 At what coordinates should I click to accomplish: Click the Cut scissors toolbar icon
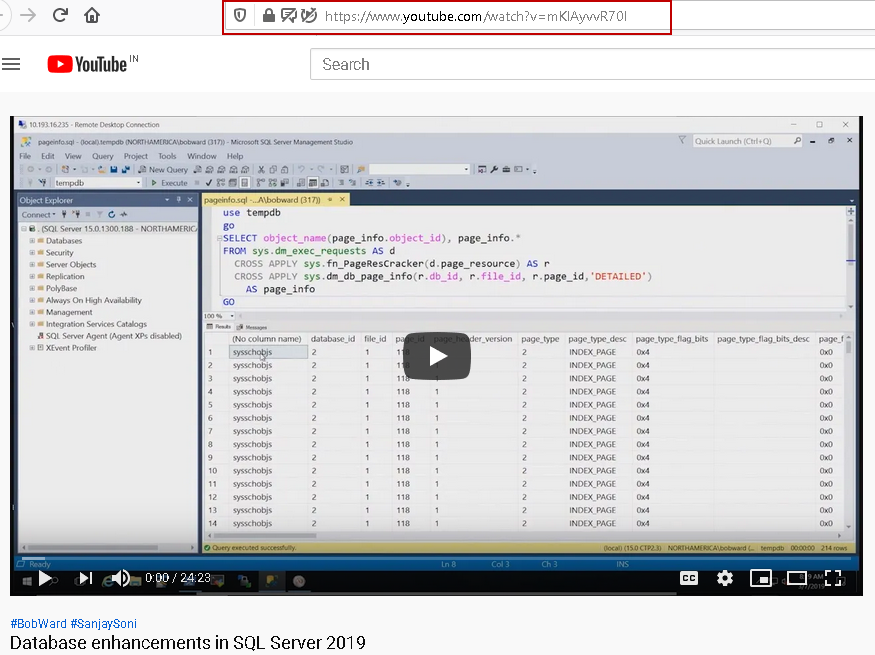pyautogui.click(x=261, y=170)
